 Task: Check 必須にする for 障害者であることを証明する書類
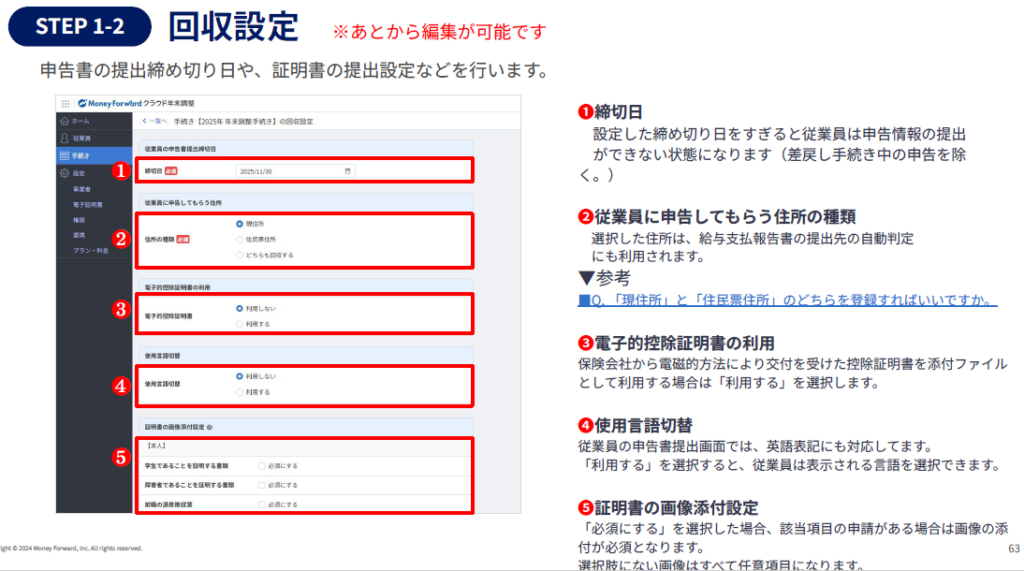[x=262, y=485]
